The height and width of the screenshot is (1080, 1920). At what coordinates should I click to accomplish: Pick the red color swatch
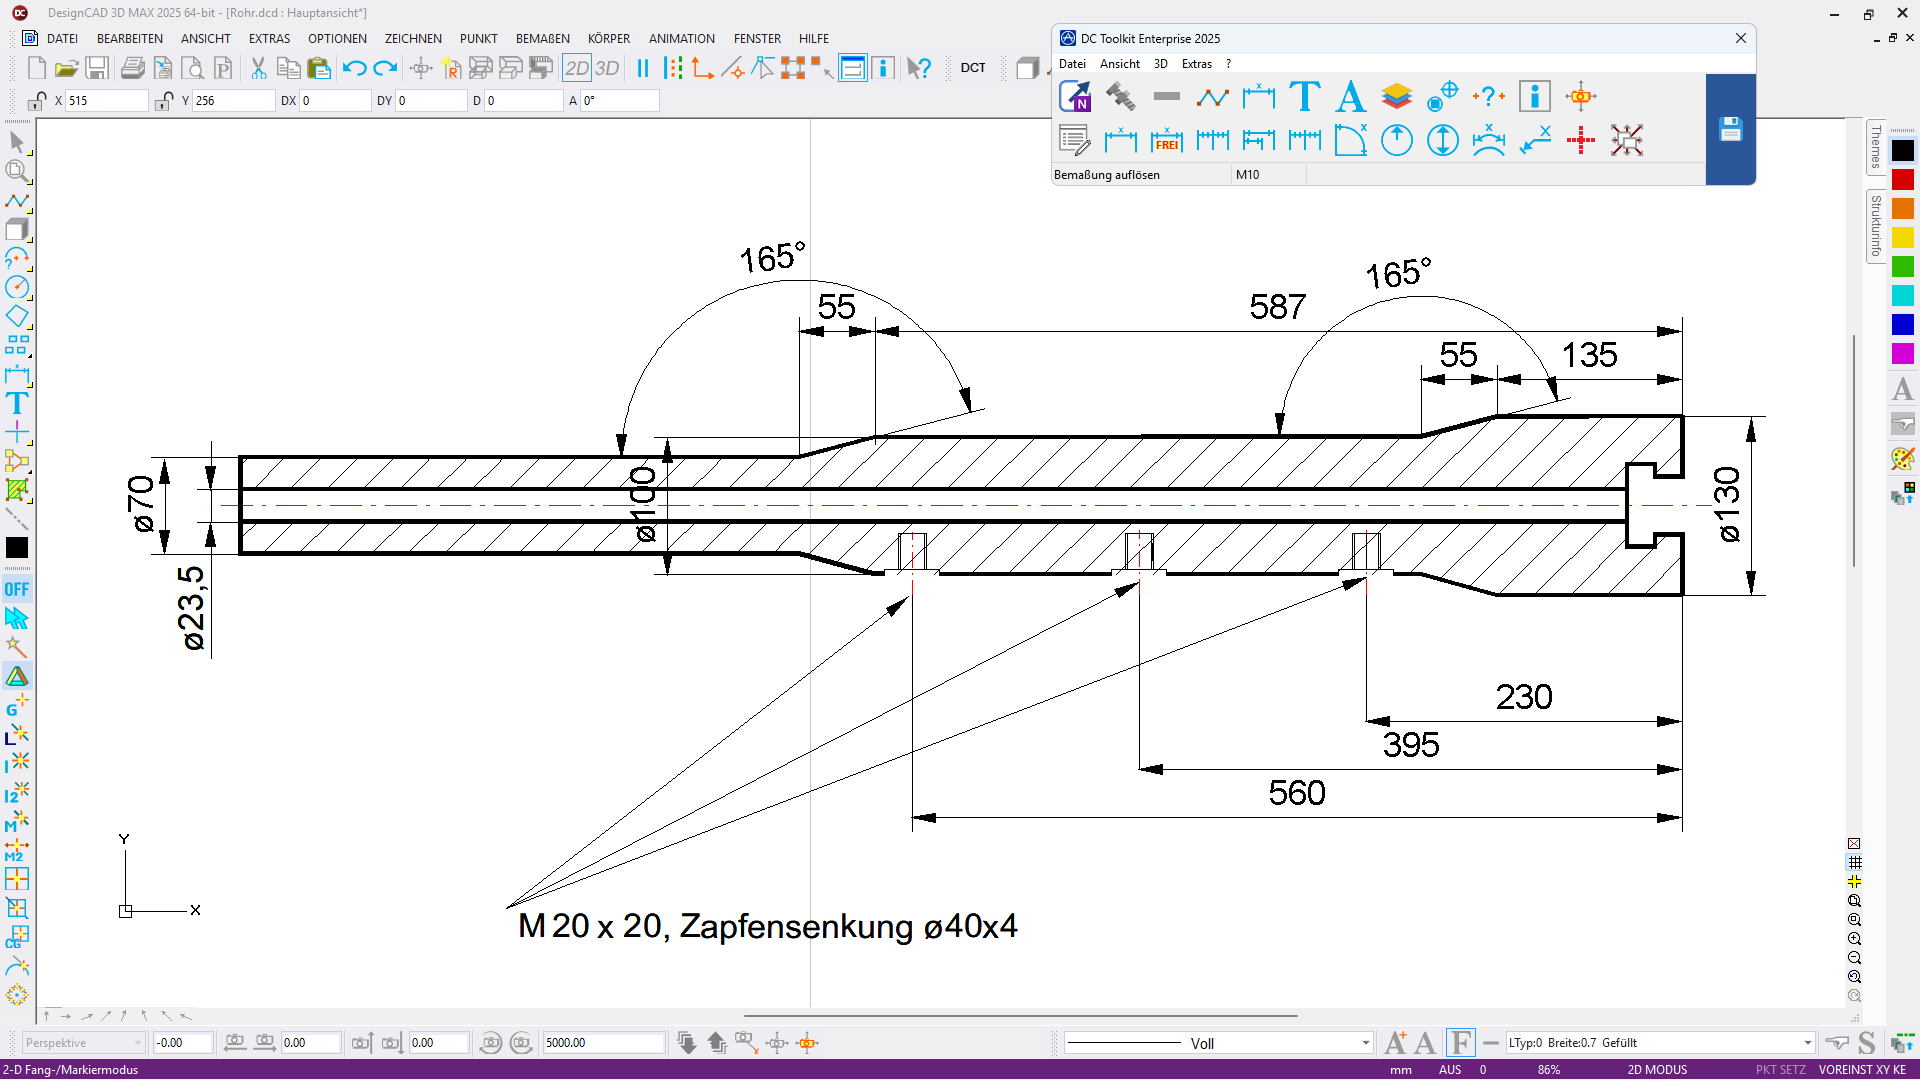1902,180
